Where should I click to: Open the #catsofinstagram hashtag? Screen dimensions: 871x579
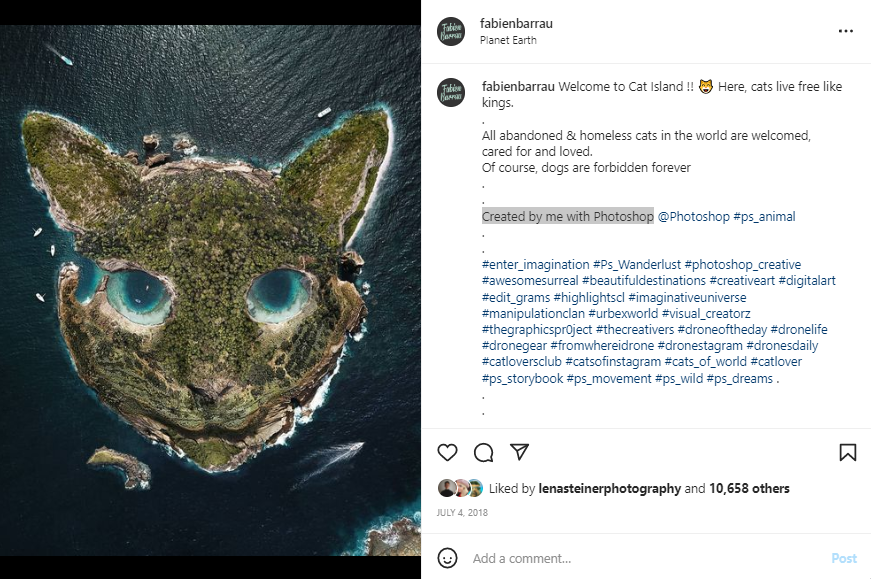[613, 362]
